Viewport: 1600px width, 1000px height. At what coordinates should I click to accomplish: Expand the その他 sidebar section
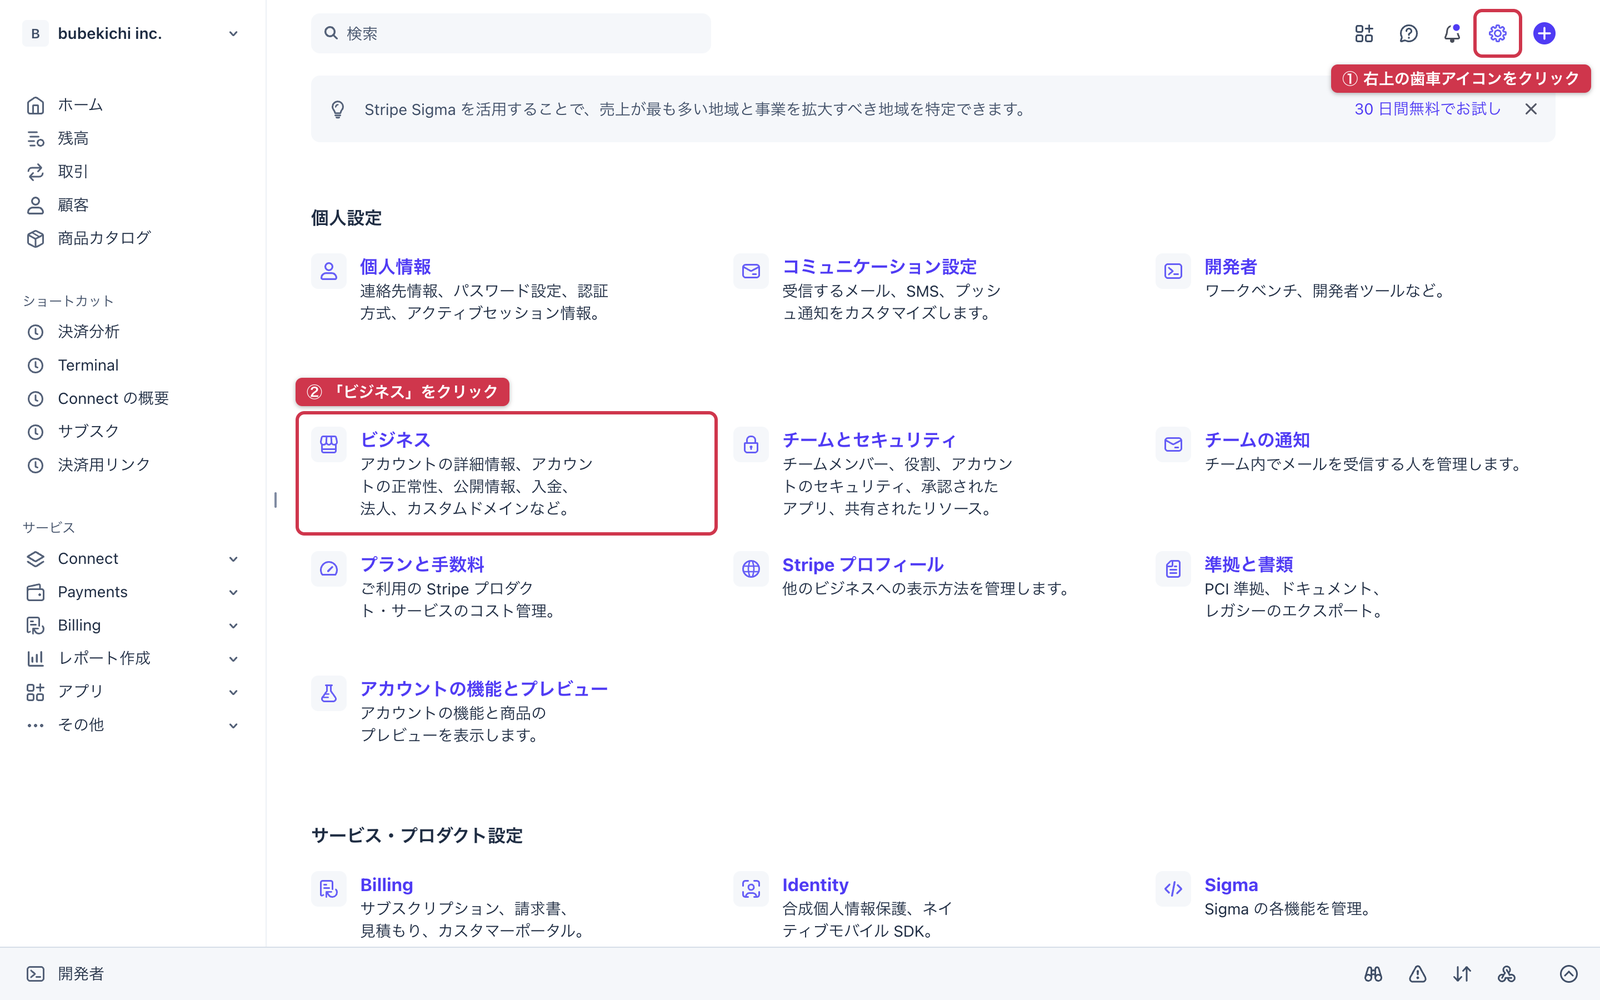[233, 725]
